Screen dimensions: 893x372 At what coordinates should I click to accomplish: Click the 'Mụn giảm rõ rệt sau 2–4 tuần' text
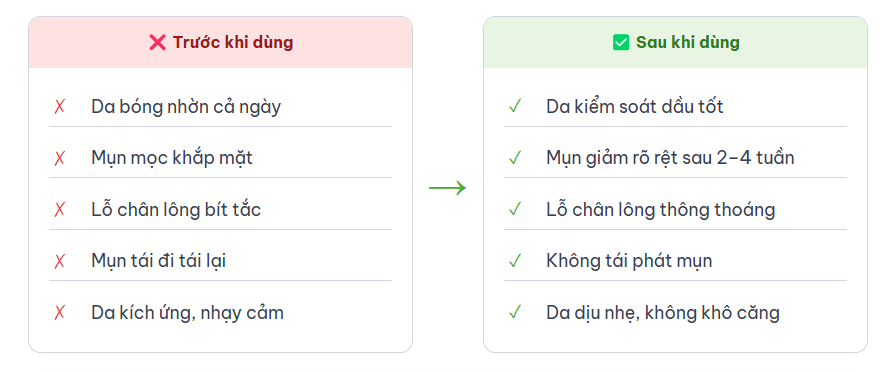(x=670, y=158)
